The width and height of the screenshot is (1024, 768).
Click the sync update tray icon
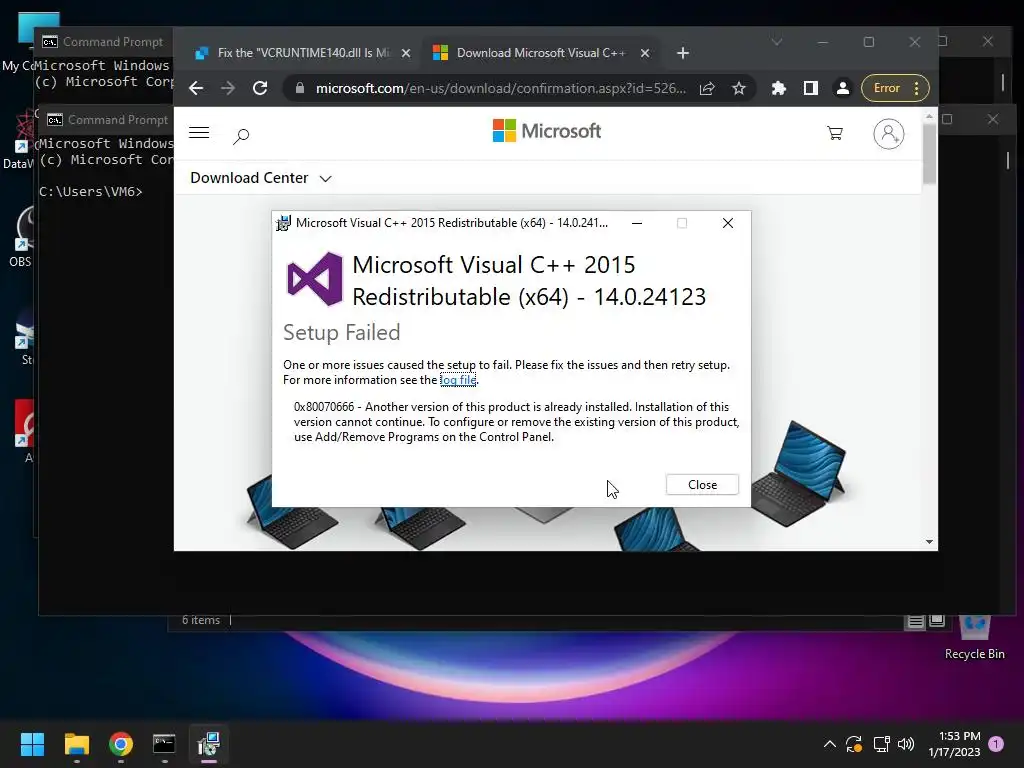854,744
